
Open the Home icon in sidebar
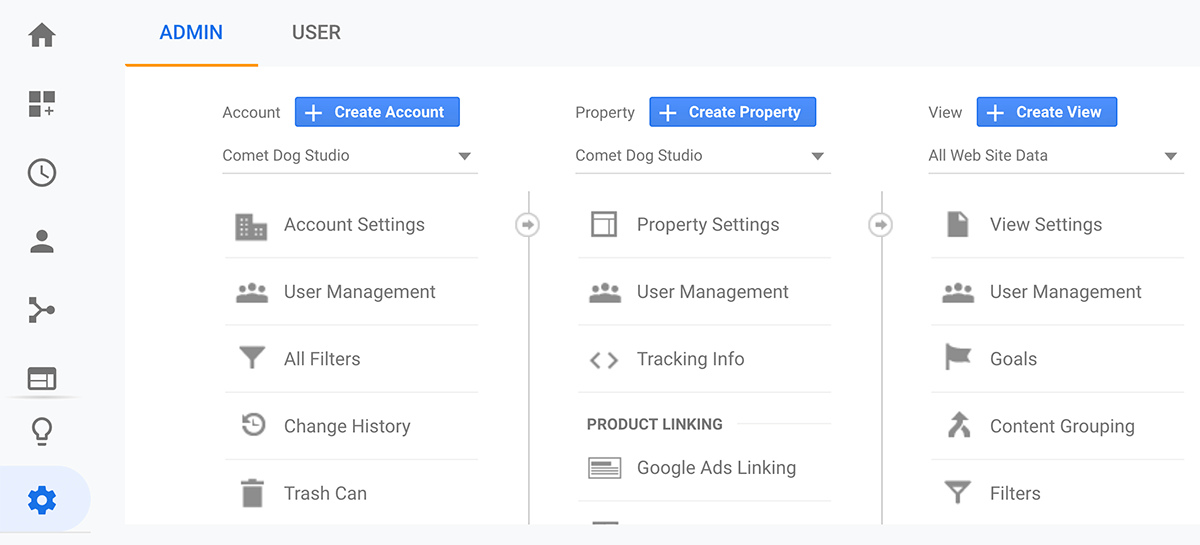click(42, 36)
